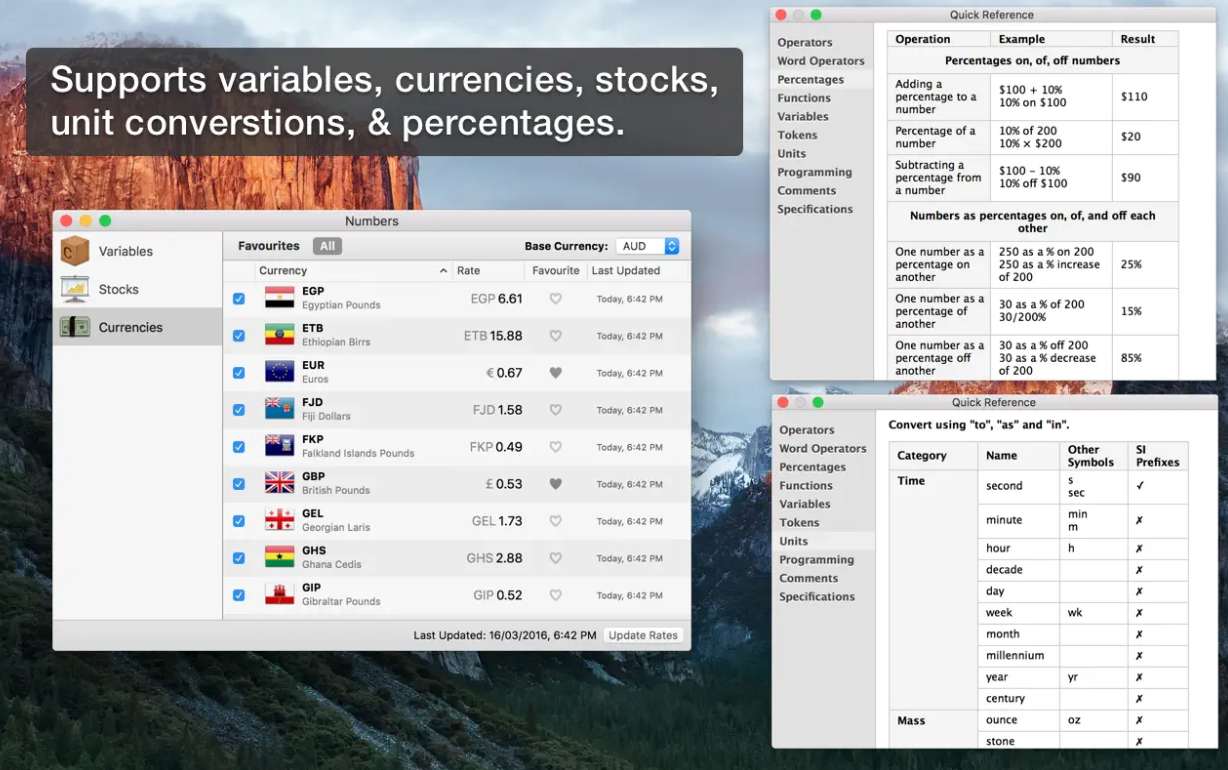This screenshot has width=1228, height=770.
Task: Click the 'ounce' row under Mass category
Action: pos(1083,720)
